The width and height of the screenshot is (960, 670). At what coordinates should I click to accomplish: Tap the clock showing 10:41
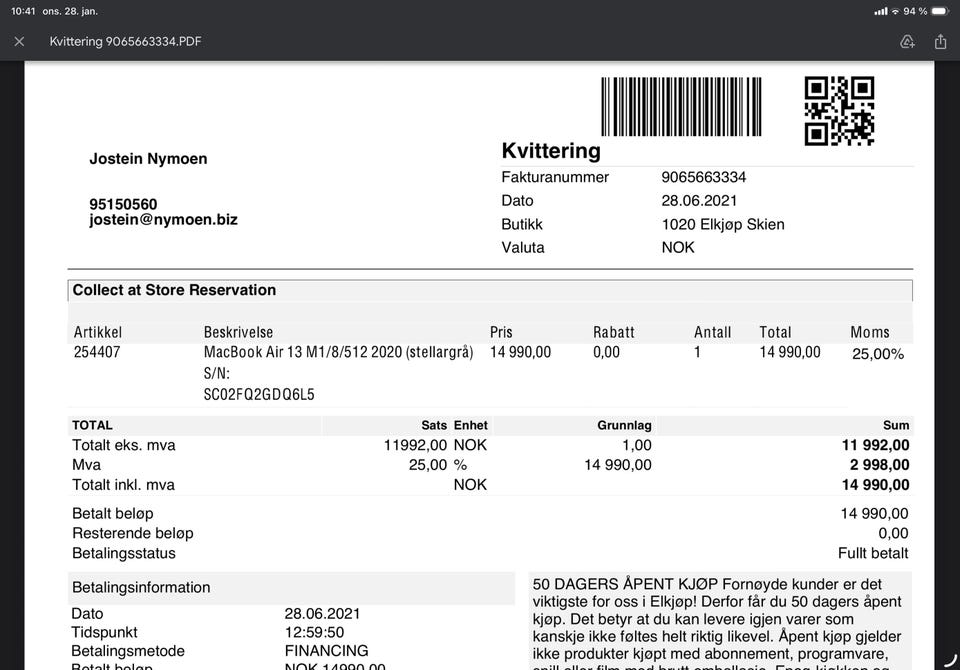point(23,11)
